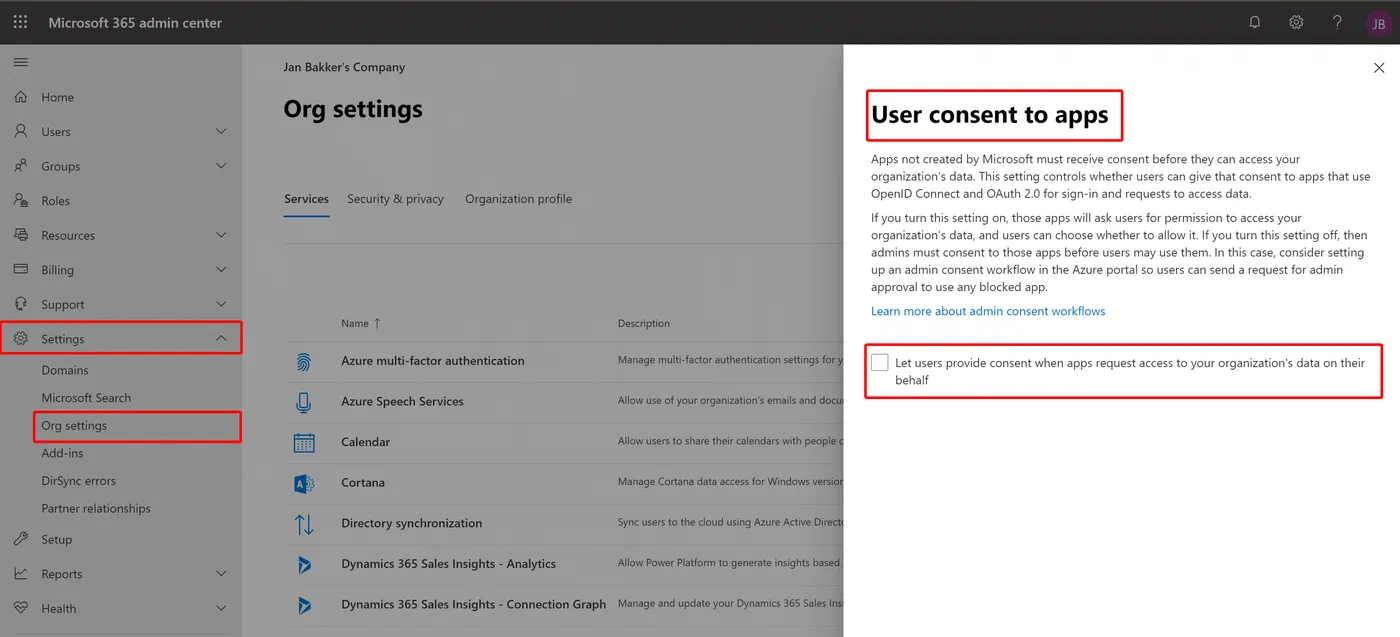Image resolution: width=1400 pixels, height=637 pixels.
Task: Open Add-ins under Settings
Action: pos(62,453)
